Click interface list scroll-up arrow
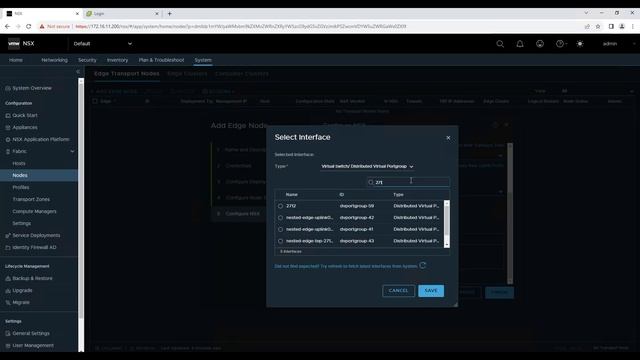 [x=447, y=202]
